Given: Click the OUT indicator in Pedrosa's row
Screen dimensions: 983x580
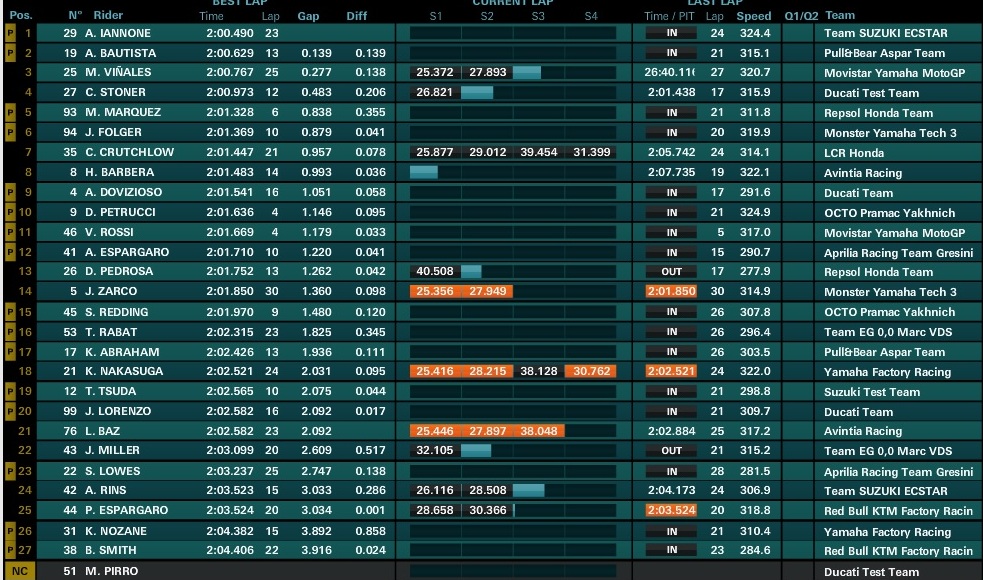Looking at the screenshot, I should point(672,272).
